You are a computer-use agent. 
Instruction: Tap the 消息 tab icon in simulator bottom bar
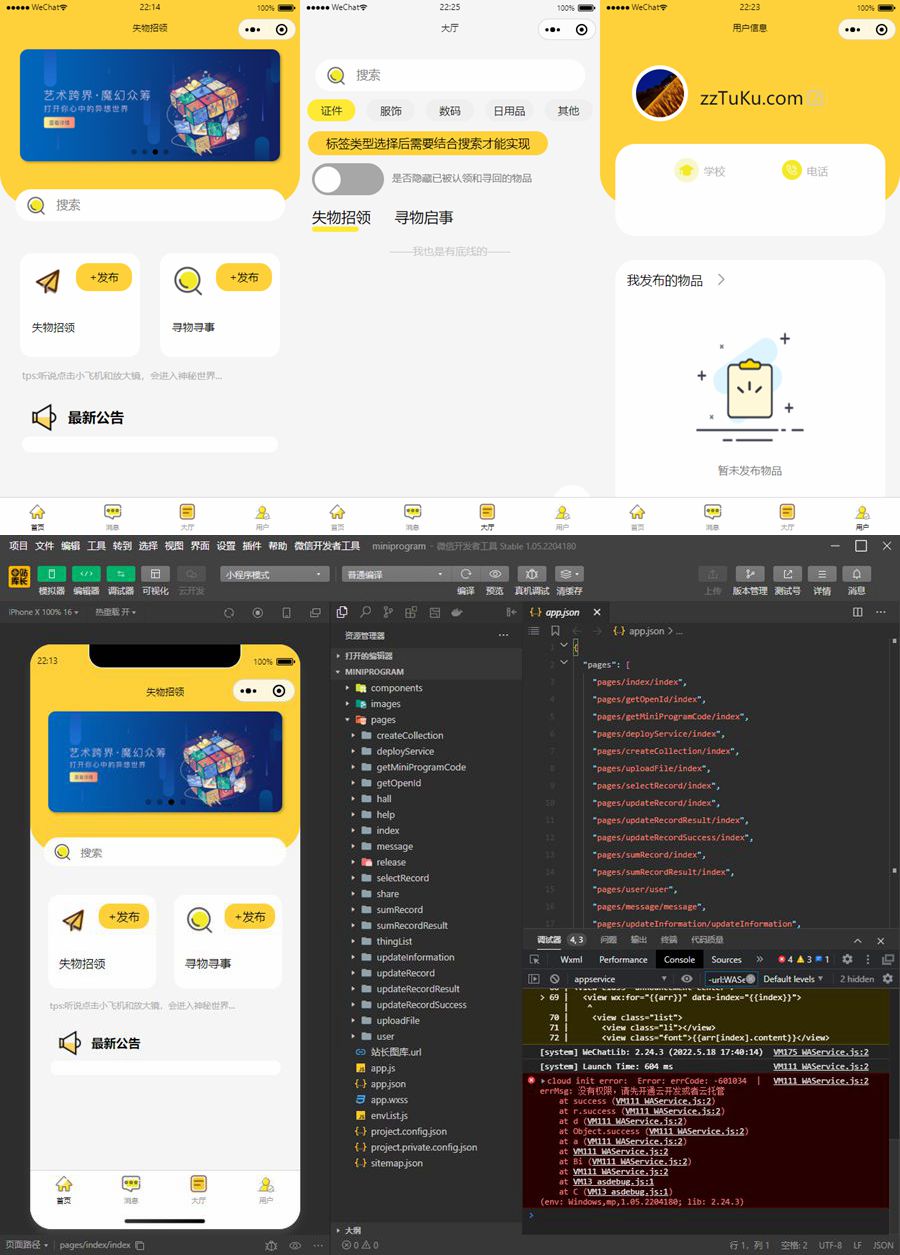point(131,1184)
